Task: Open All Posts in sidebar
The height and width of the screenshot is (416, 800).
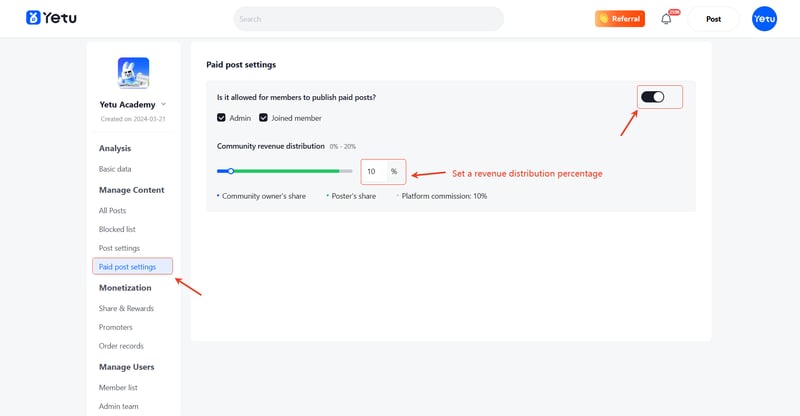Action: point(112,210)
